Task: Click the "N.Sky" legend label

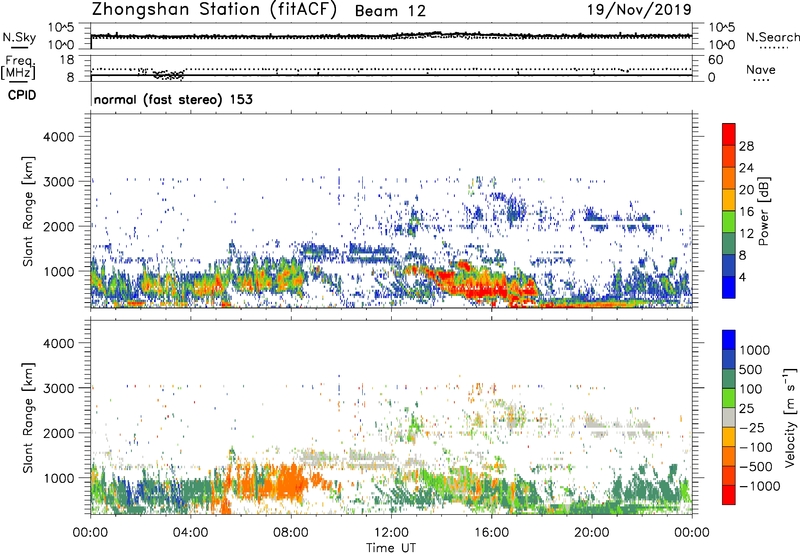Action: [19, 37]
